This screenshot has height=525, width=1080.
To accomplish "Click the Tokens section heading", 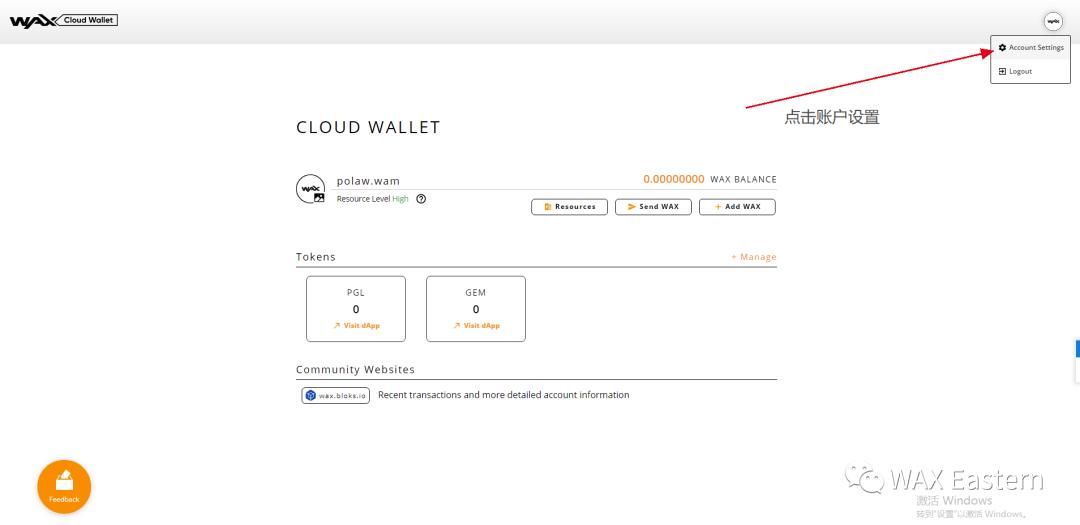I will tap(315, 256).
